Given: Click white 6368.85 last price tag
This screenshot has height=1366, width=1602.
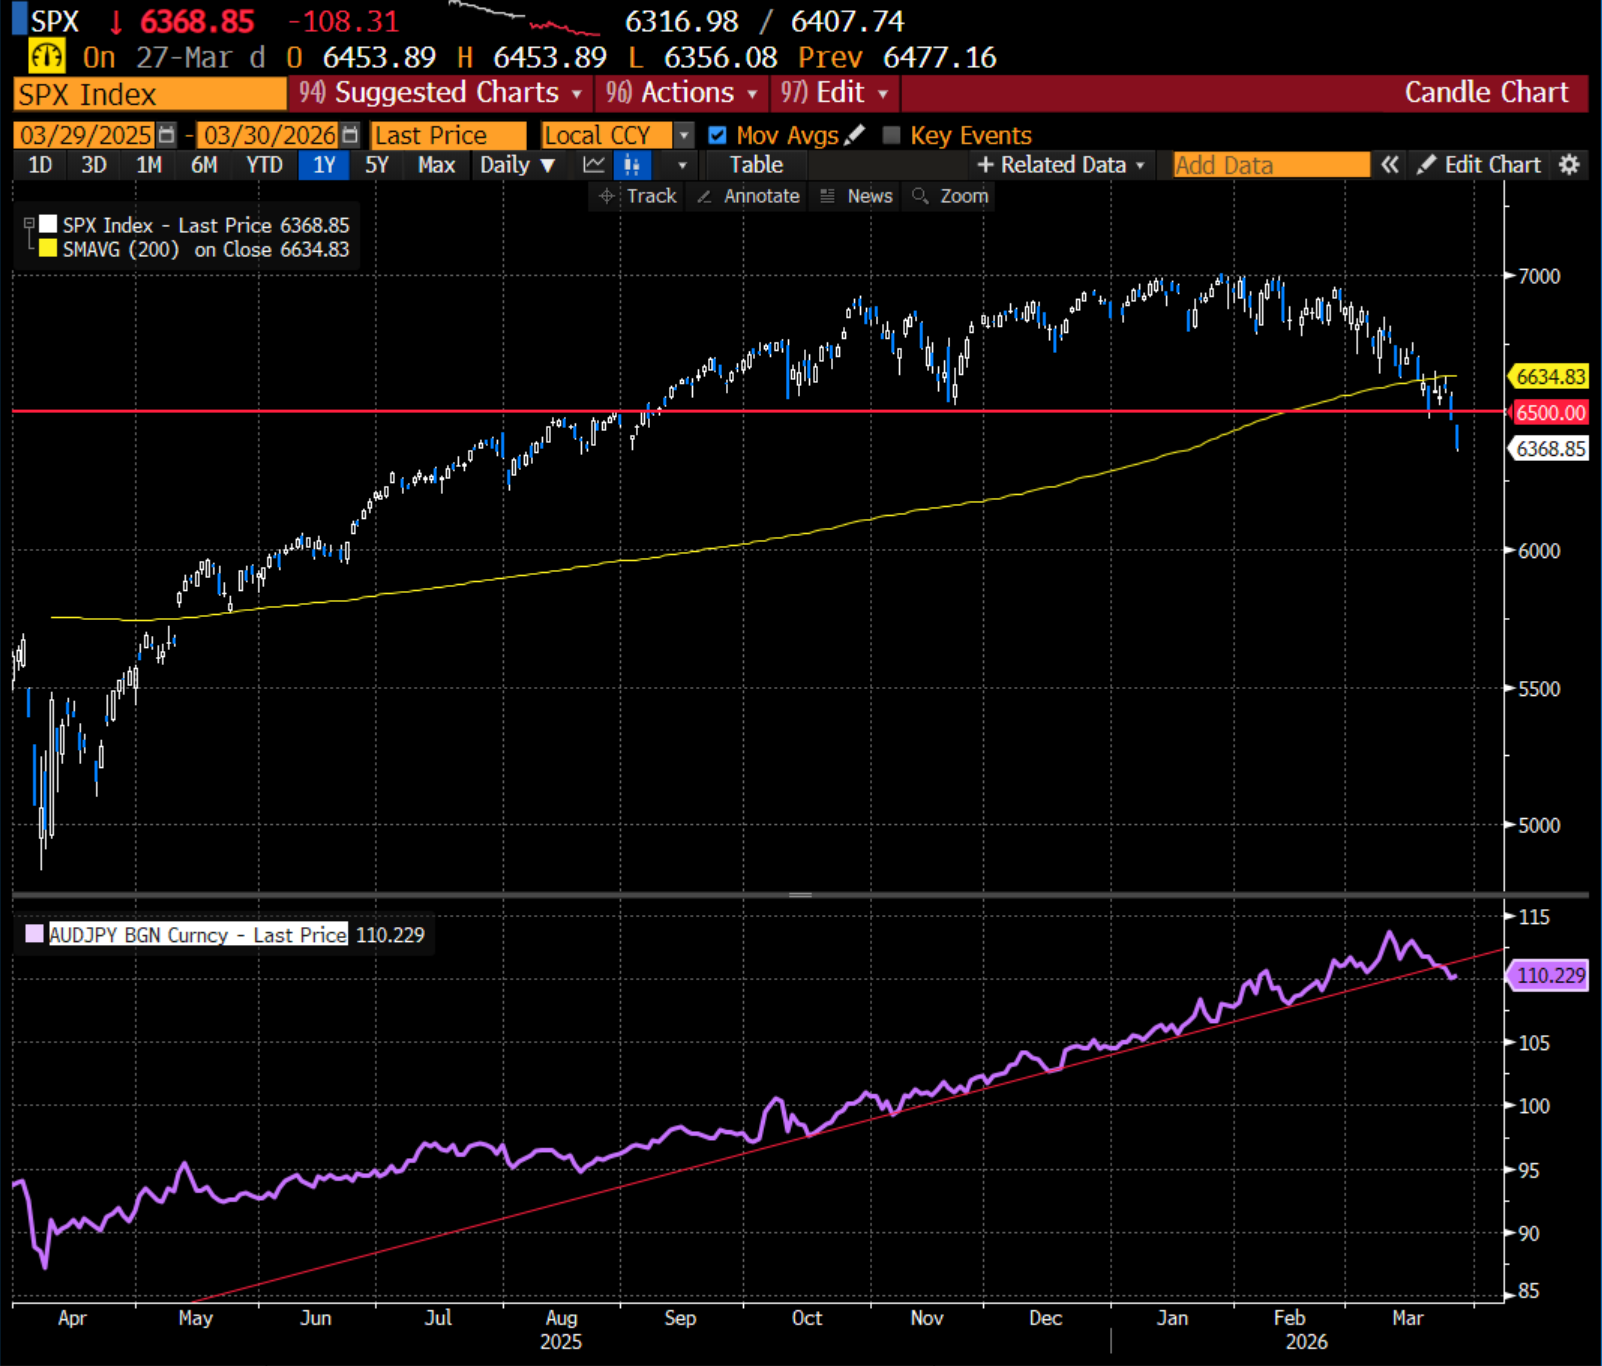Looking at the screenshot, I should pyautogui.click(x=1549, y=449).
